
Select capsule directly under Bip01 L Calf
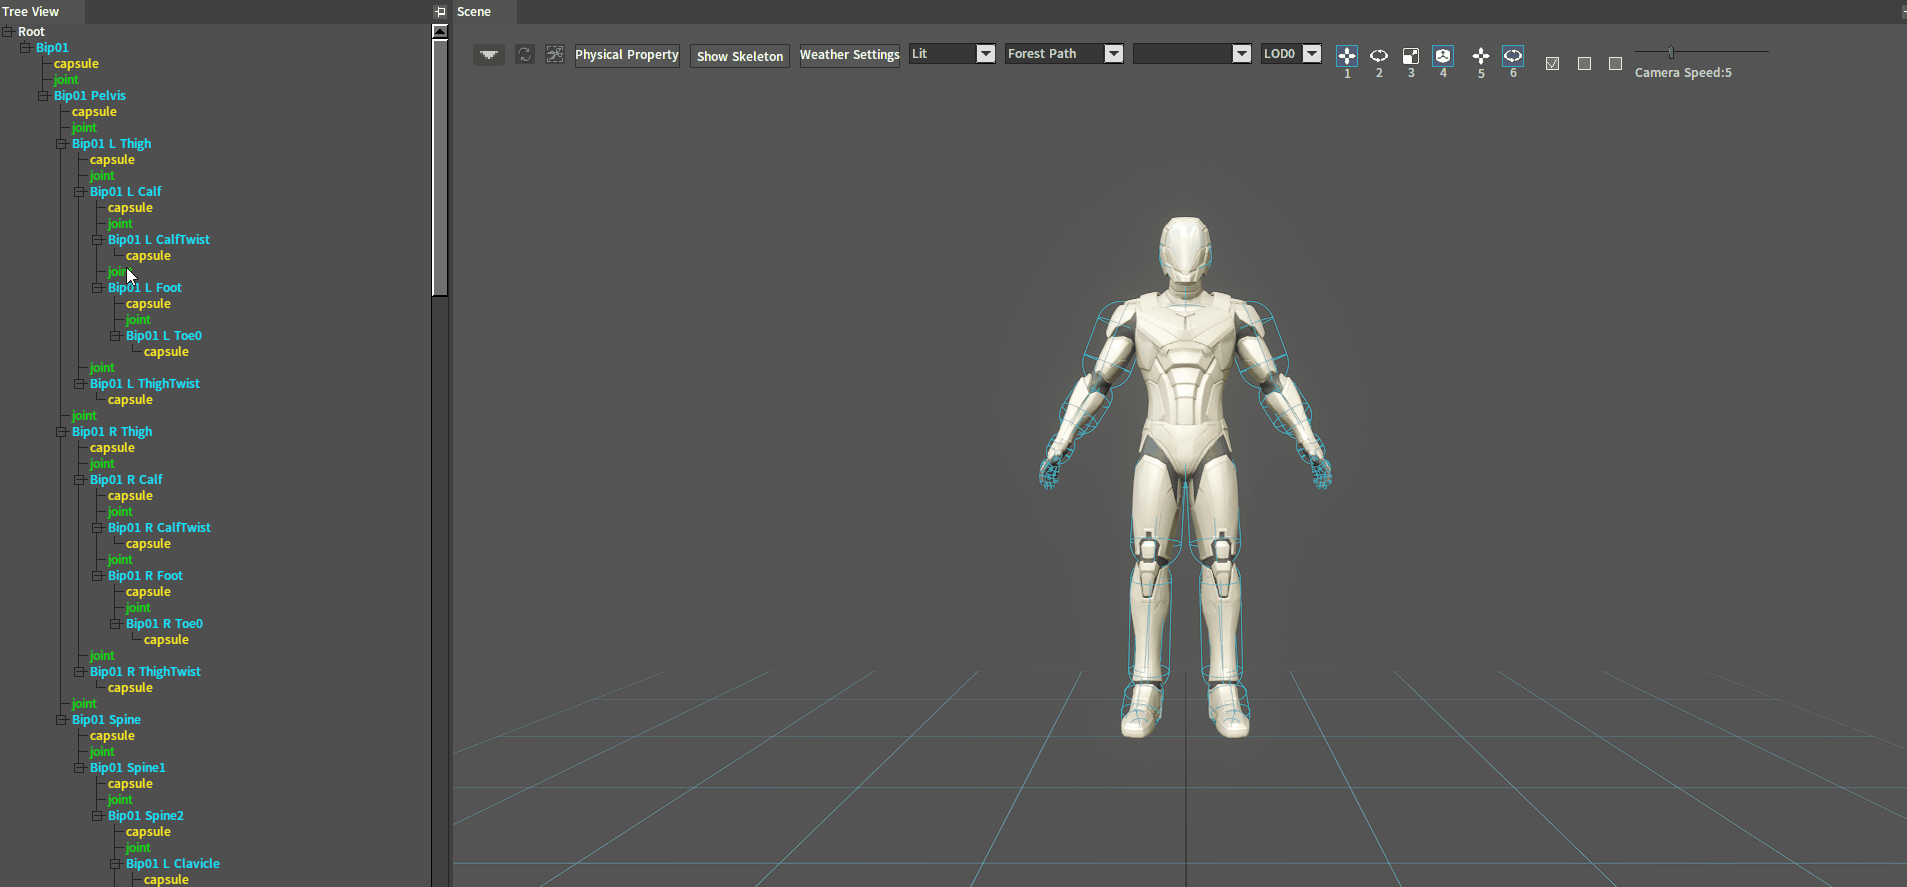(130, 208)
